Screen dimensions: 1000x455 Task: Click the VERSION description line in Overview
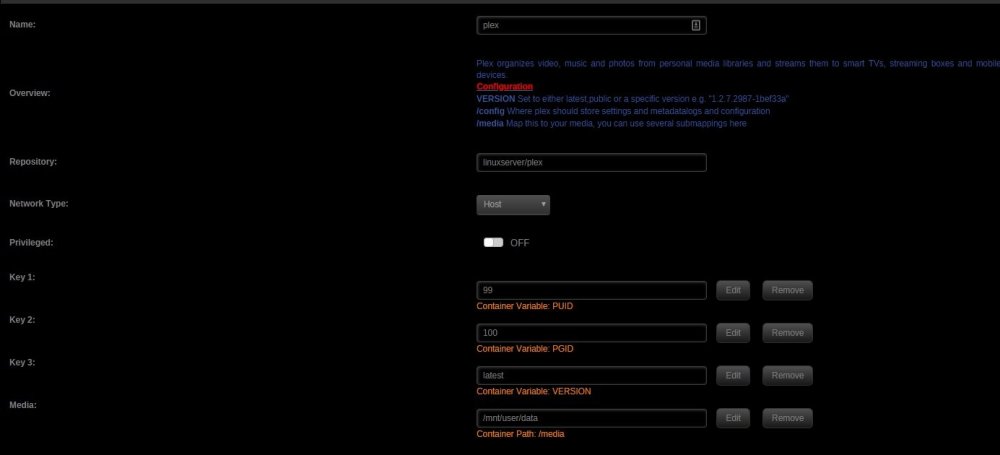tap(633, 100)
